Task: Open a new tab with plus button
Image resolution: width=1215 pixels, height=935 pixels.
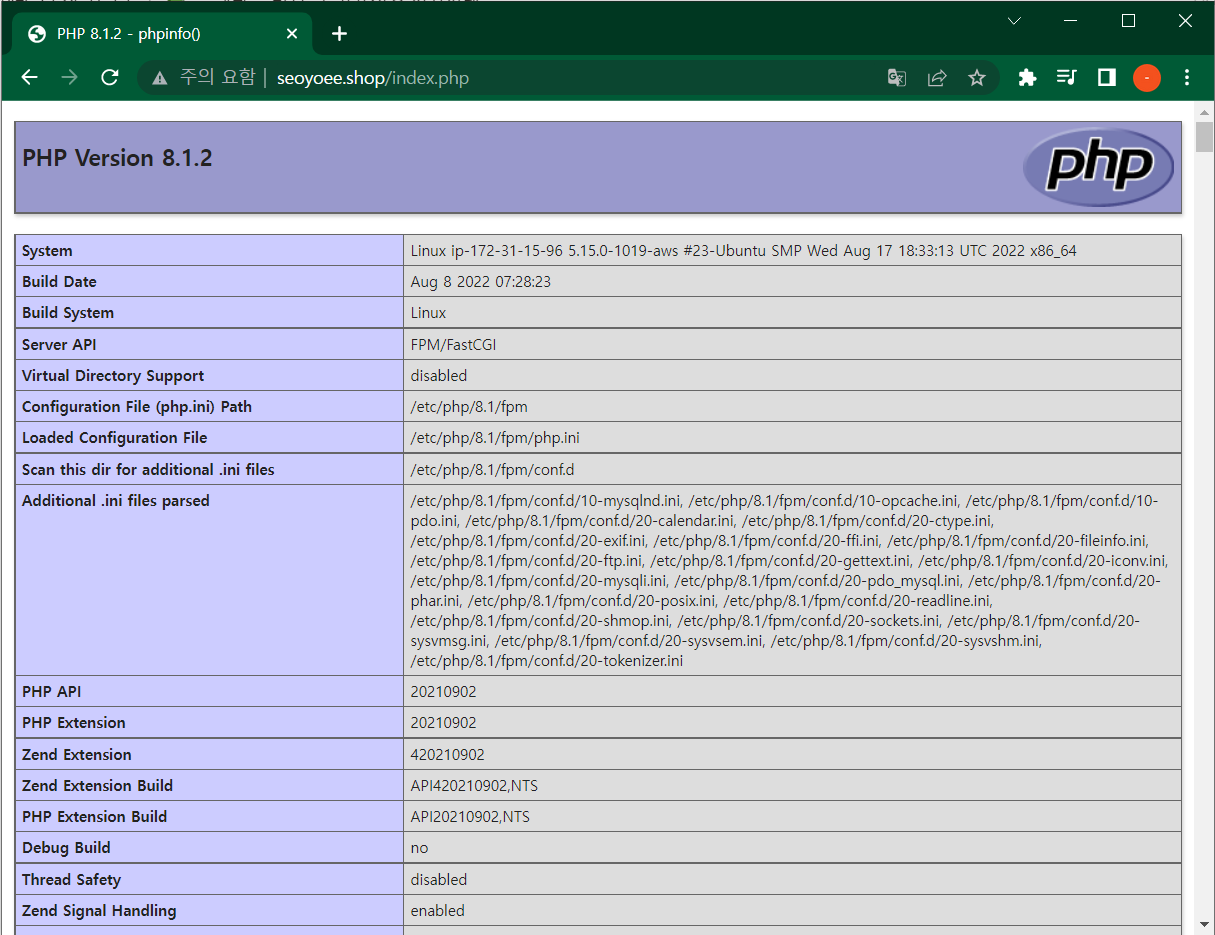Action: point(339,34)
